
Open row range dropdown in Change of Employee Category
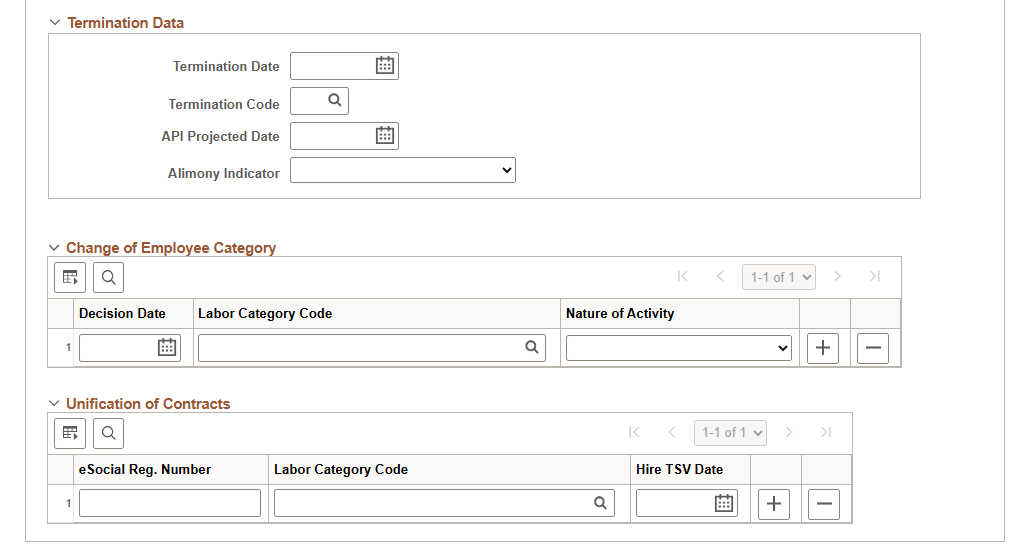(x=779, y=277)
